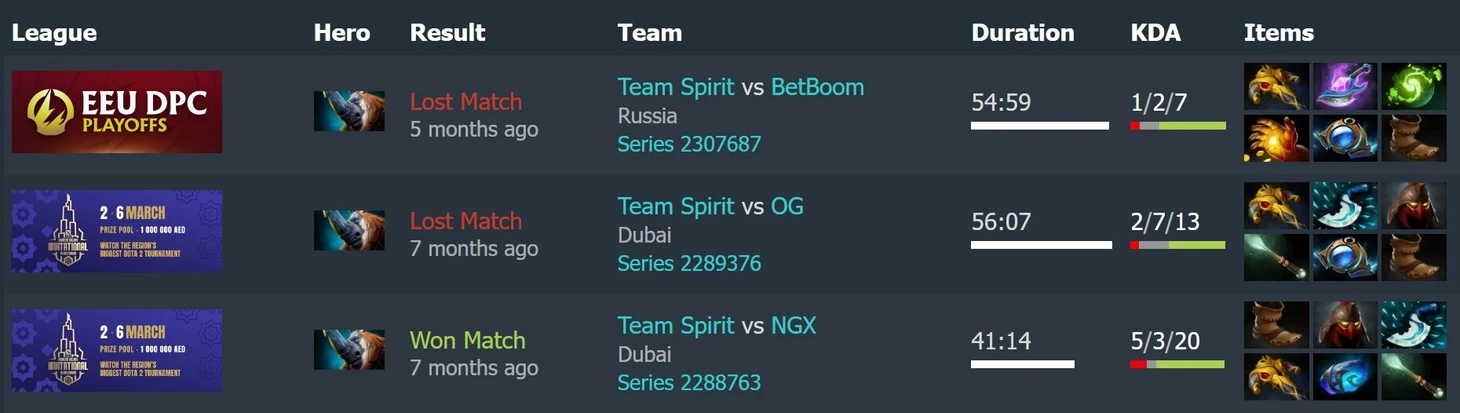Click the Duration column header
Screen dimensions: 1460x413
[1022, 33]
